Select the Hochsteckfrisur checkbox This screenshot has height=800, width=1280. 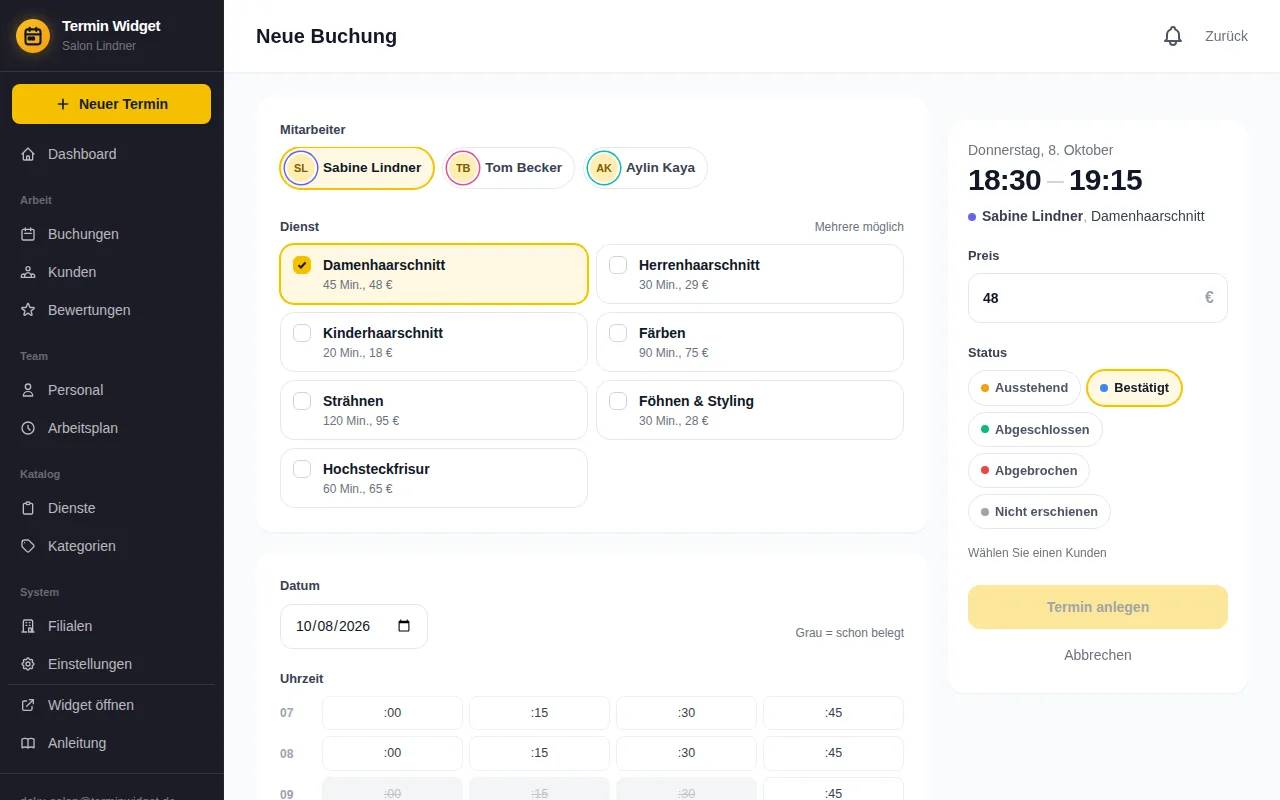(x=302, y=469)
